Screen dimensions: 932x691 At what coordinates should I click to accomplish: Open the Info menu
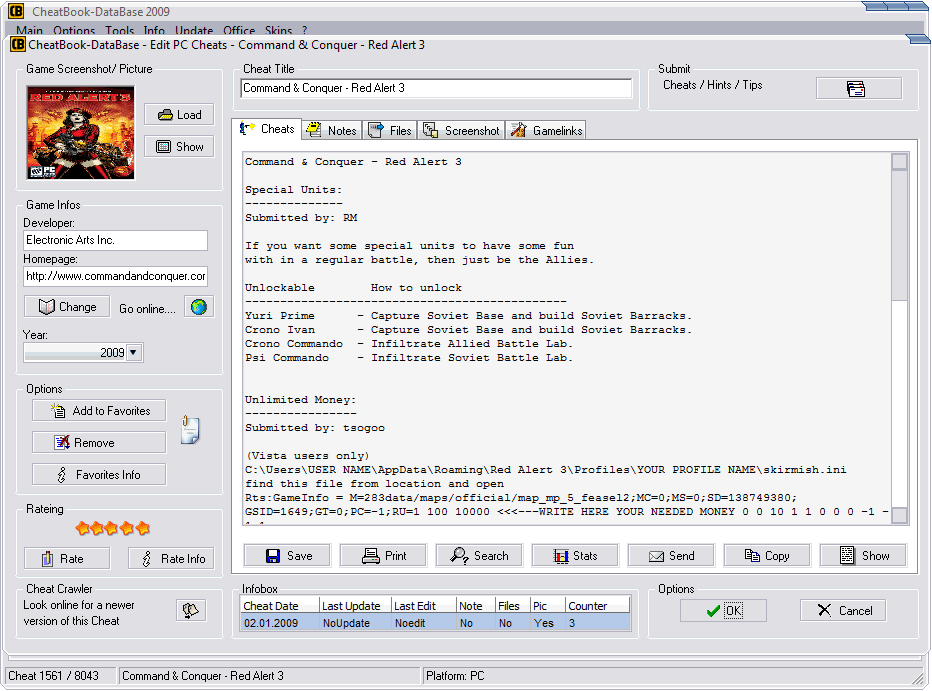pos(154,30)
